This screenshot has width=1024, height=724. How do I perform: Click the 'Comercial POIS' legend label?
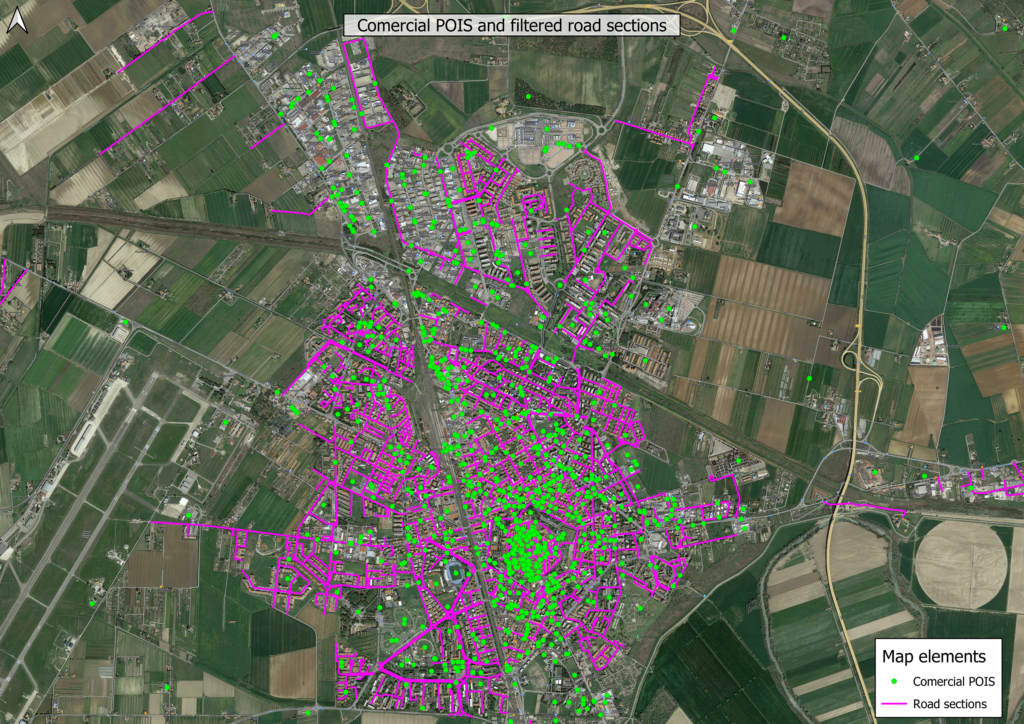click(953, 682)
